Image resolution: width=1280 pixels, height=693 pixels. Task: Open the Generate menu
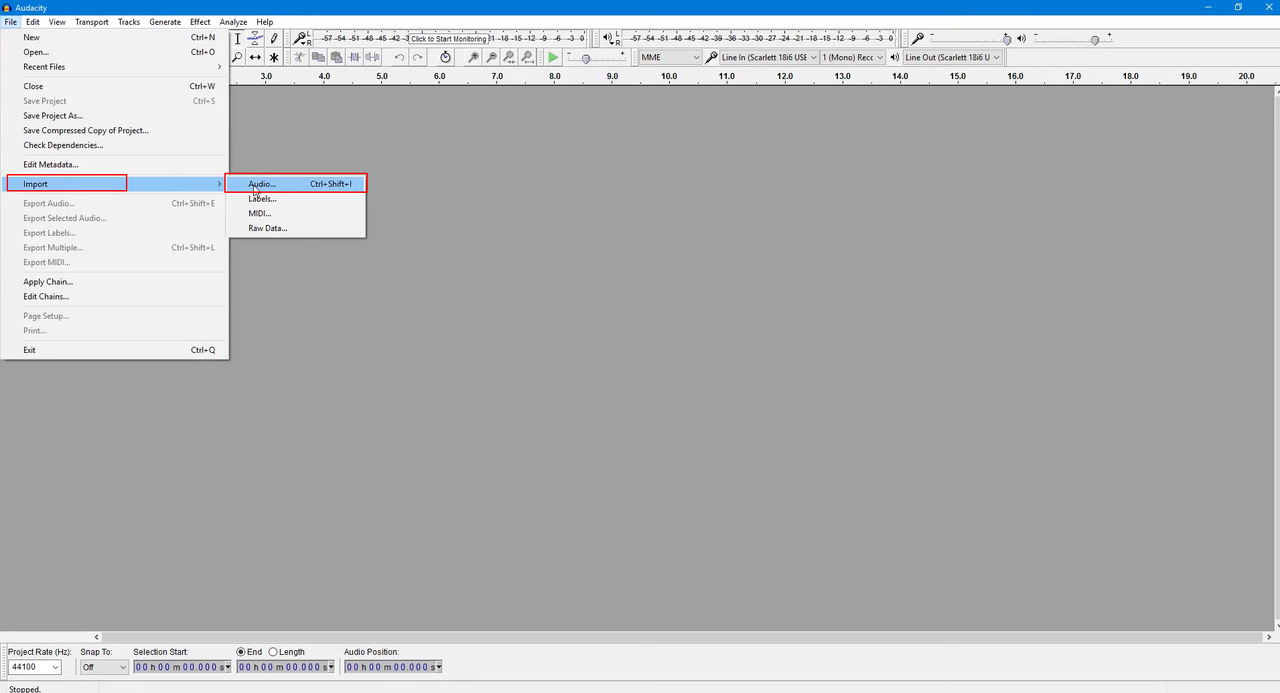(x=165, y=22)
